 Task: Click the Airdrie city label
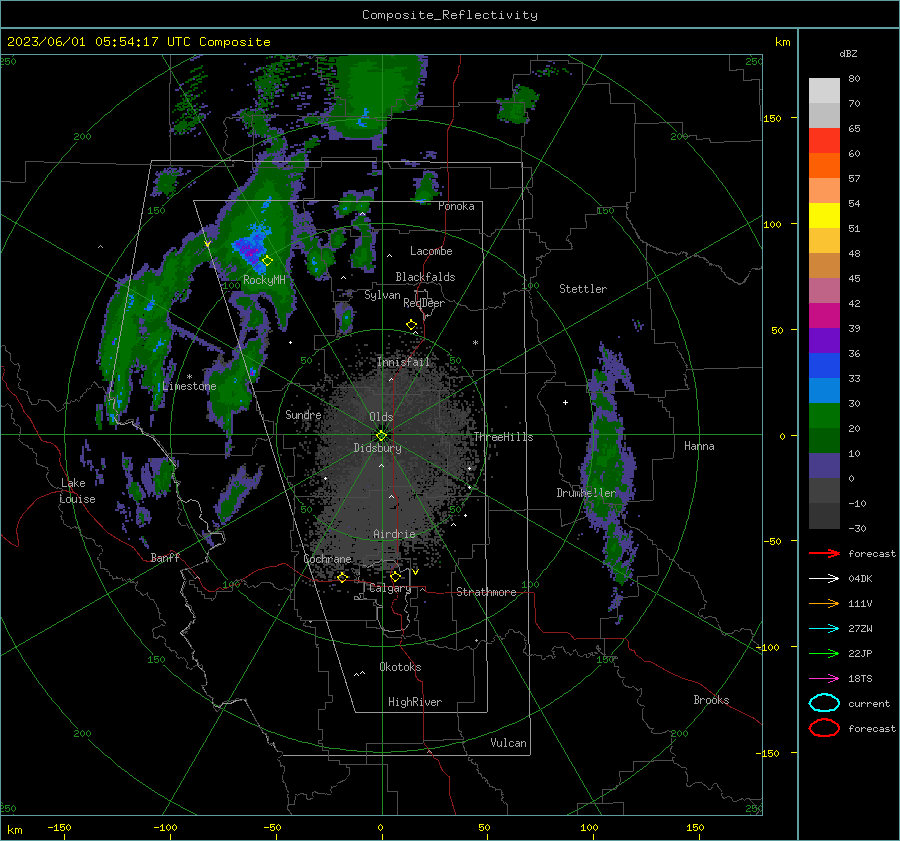pos(394,534)
